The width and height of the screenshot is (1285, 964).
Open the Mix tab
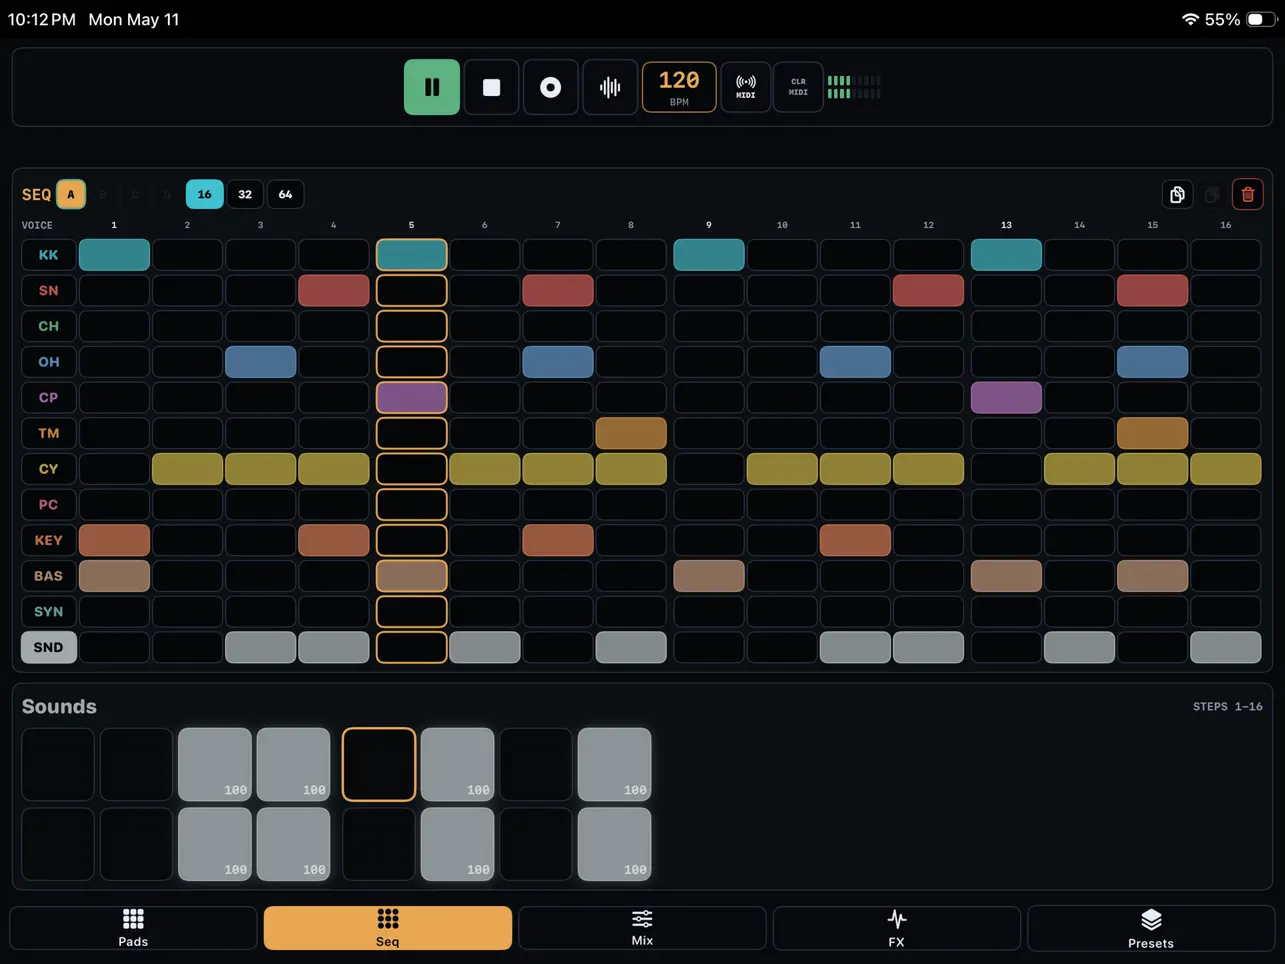(x=642, y=928)
